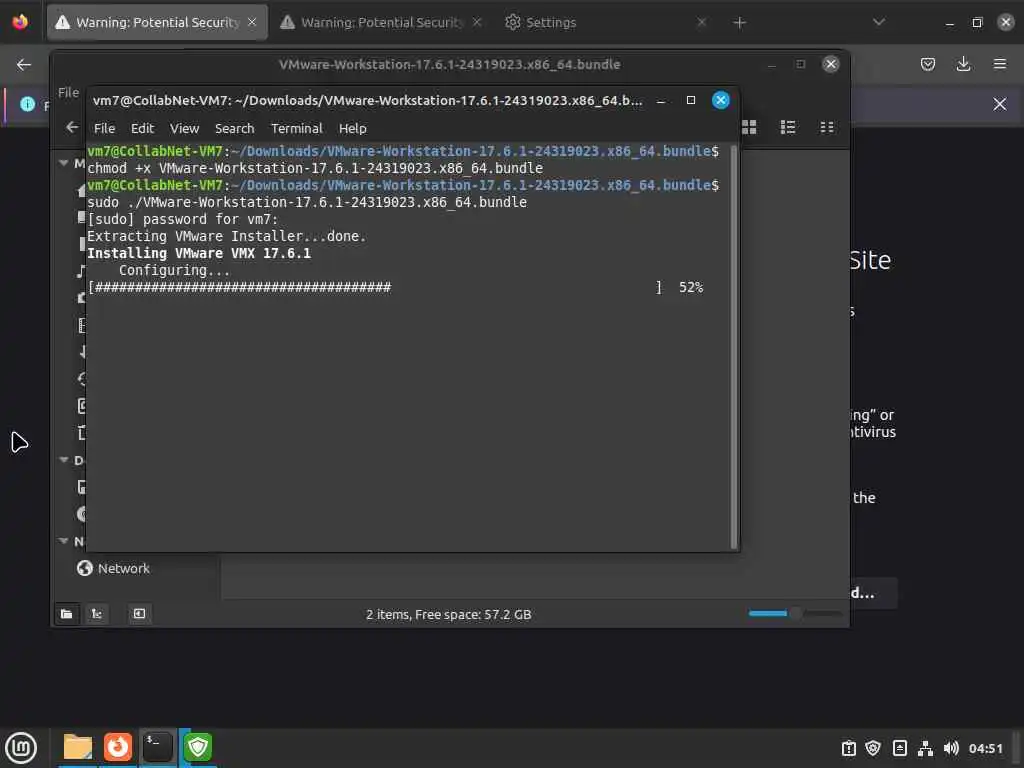
Task: Collapse the first section in the Nemo sidebar
Action: tap(64, 163)
